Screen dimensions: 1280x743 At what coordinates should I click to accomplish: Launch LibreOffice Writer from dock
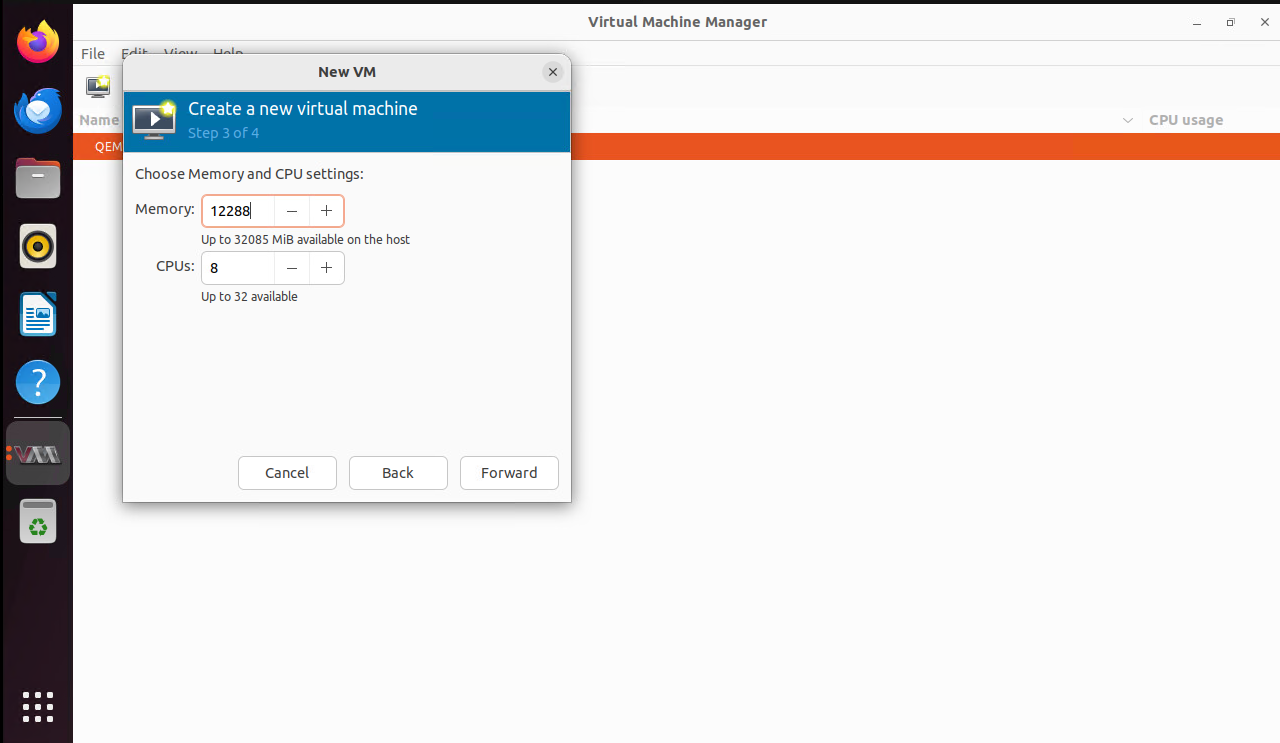click(38, 314)
